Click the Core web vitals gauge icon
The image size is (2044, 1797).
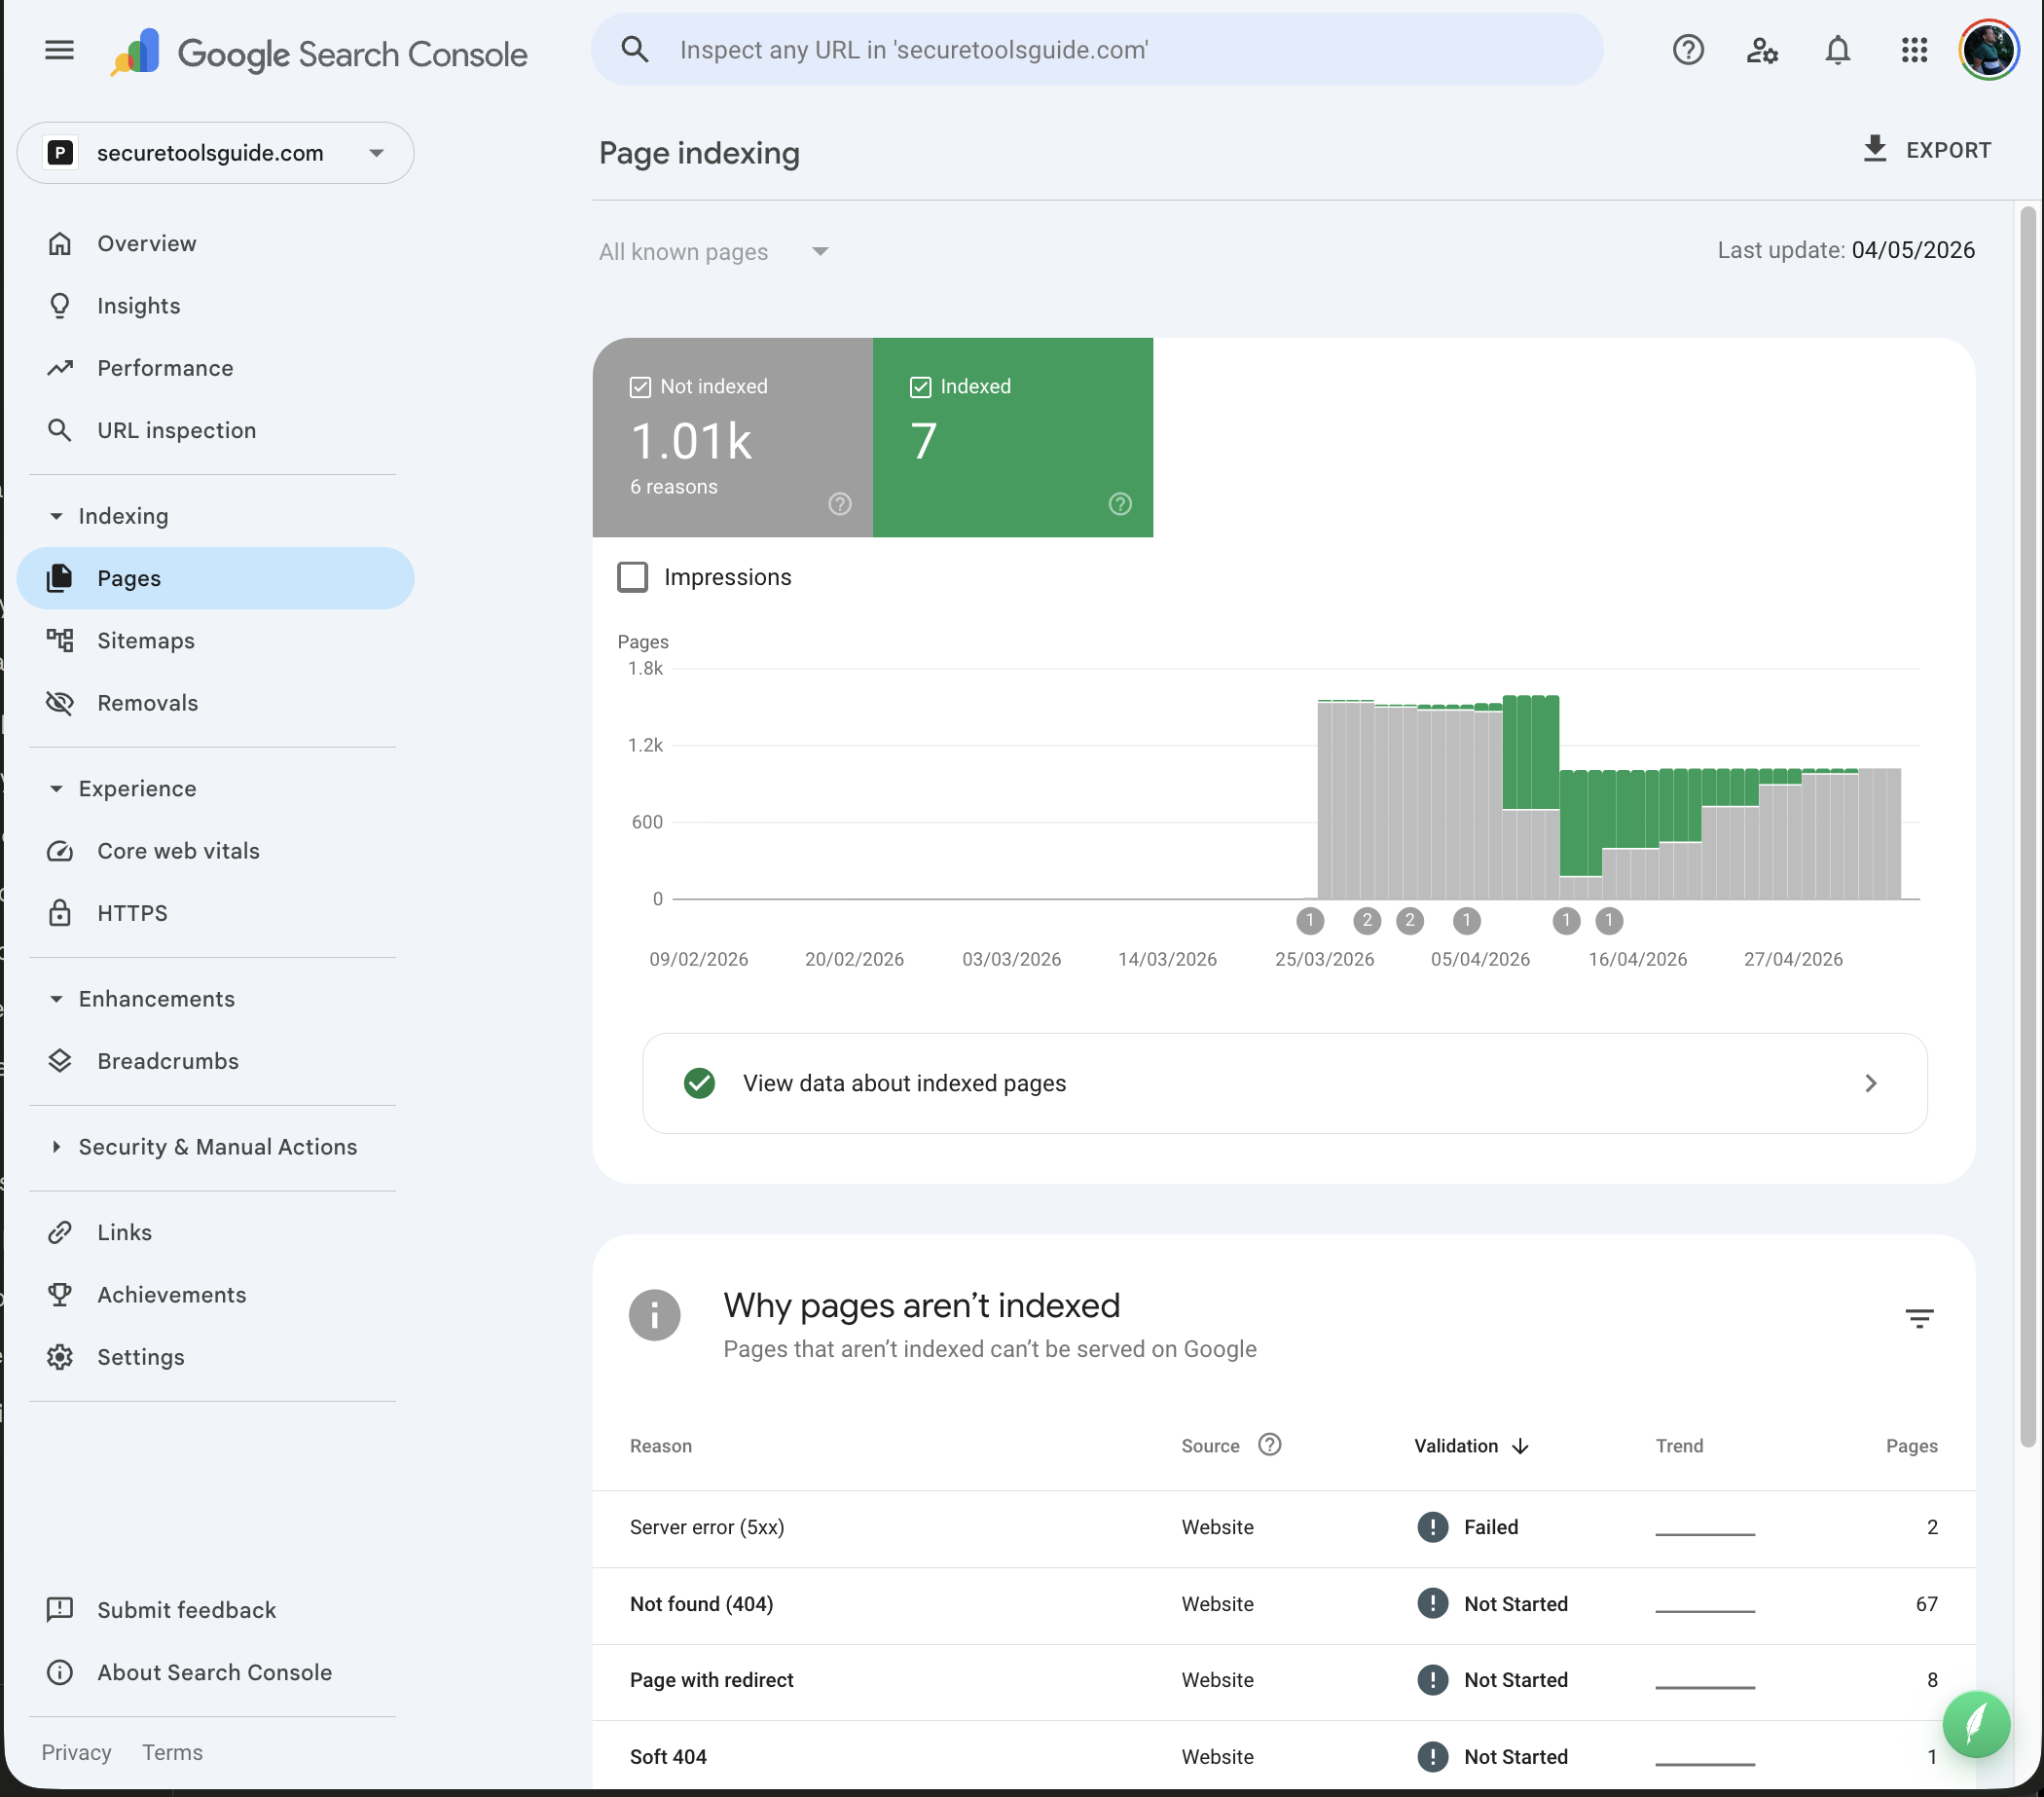[x=60, y=851]
